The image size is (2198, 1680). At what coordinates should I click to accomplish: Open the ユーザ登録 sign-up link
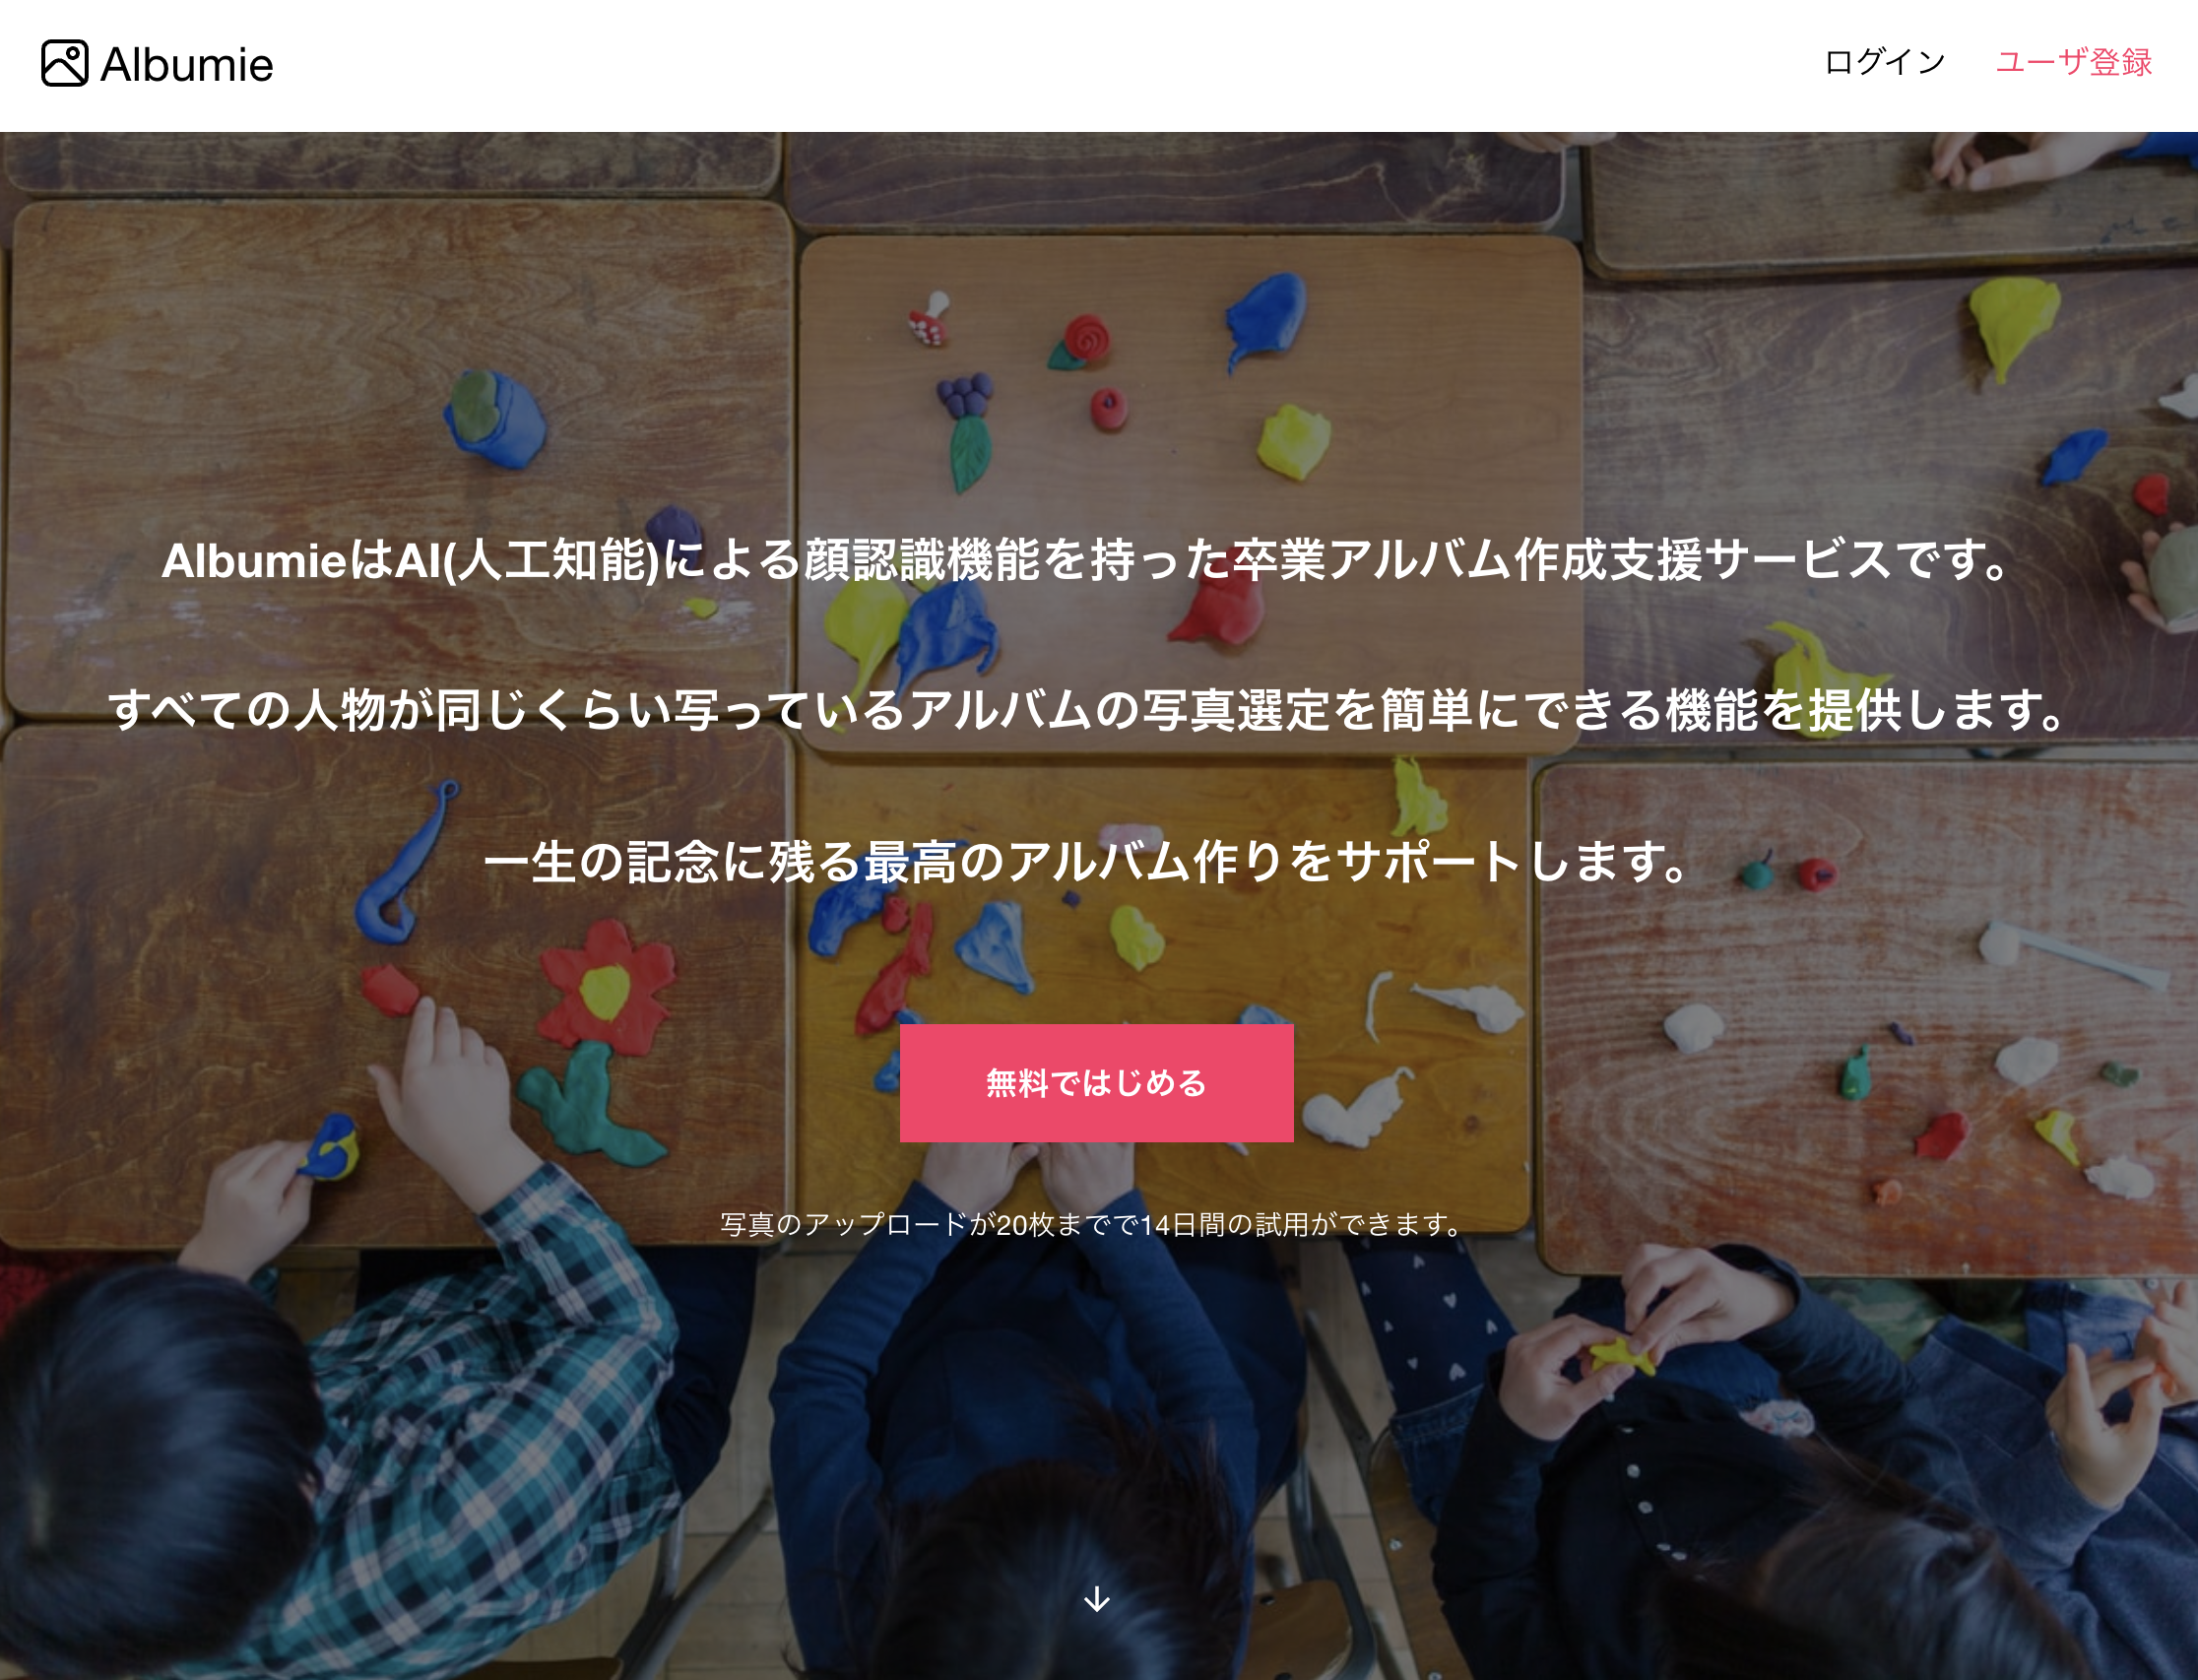coord(2073,62)
